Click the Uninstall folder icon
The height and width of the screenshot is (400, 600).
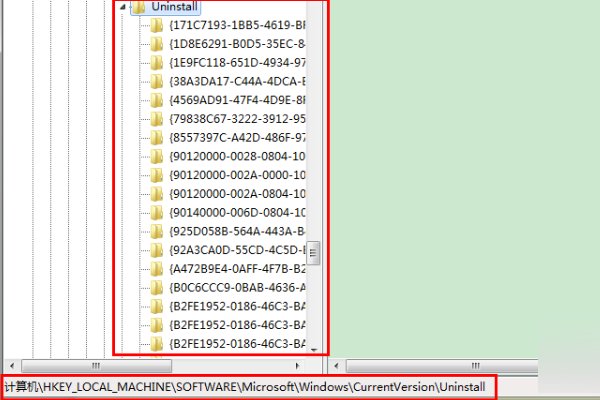[137, 7]
